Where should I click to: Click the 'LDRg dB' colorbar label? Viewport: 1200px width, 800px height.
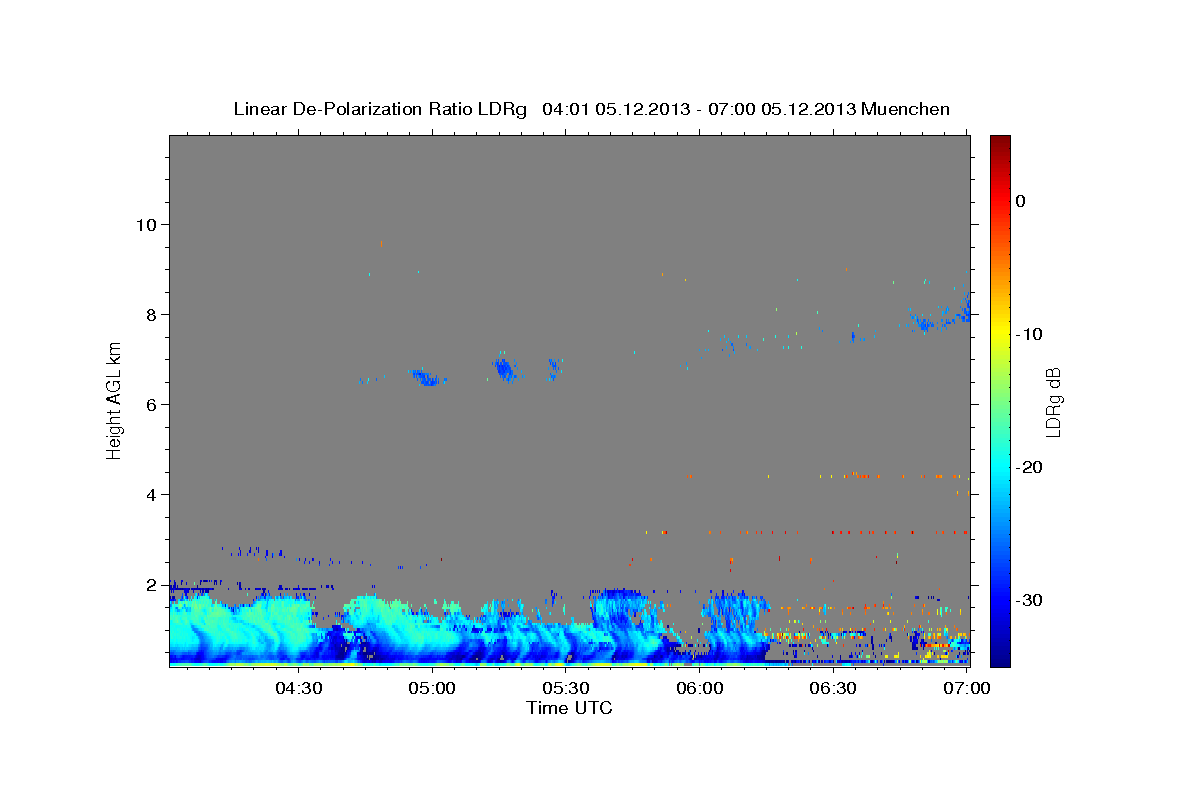pyautogui.click(x=1052, y=402)
